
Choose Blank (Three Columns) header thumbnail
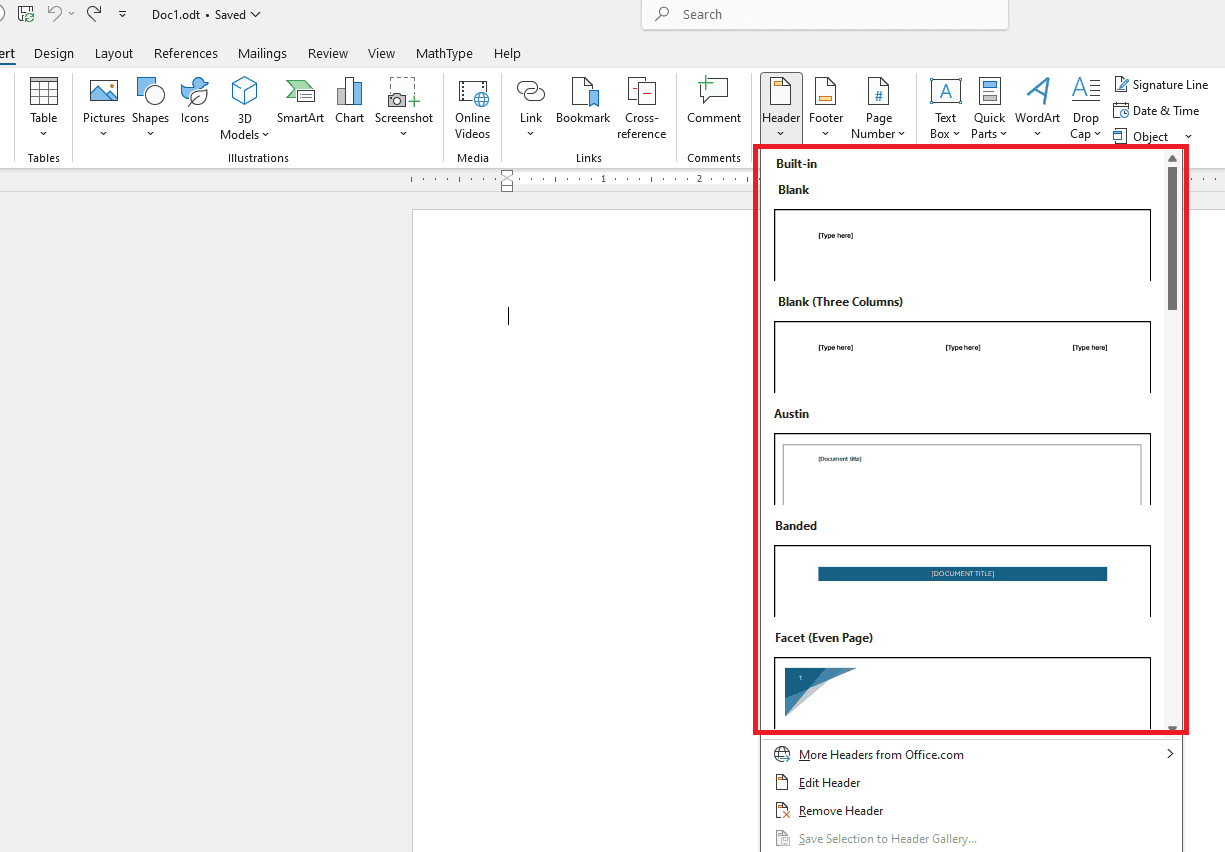pyautogui.click(x=962, y=357)
